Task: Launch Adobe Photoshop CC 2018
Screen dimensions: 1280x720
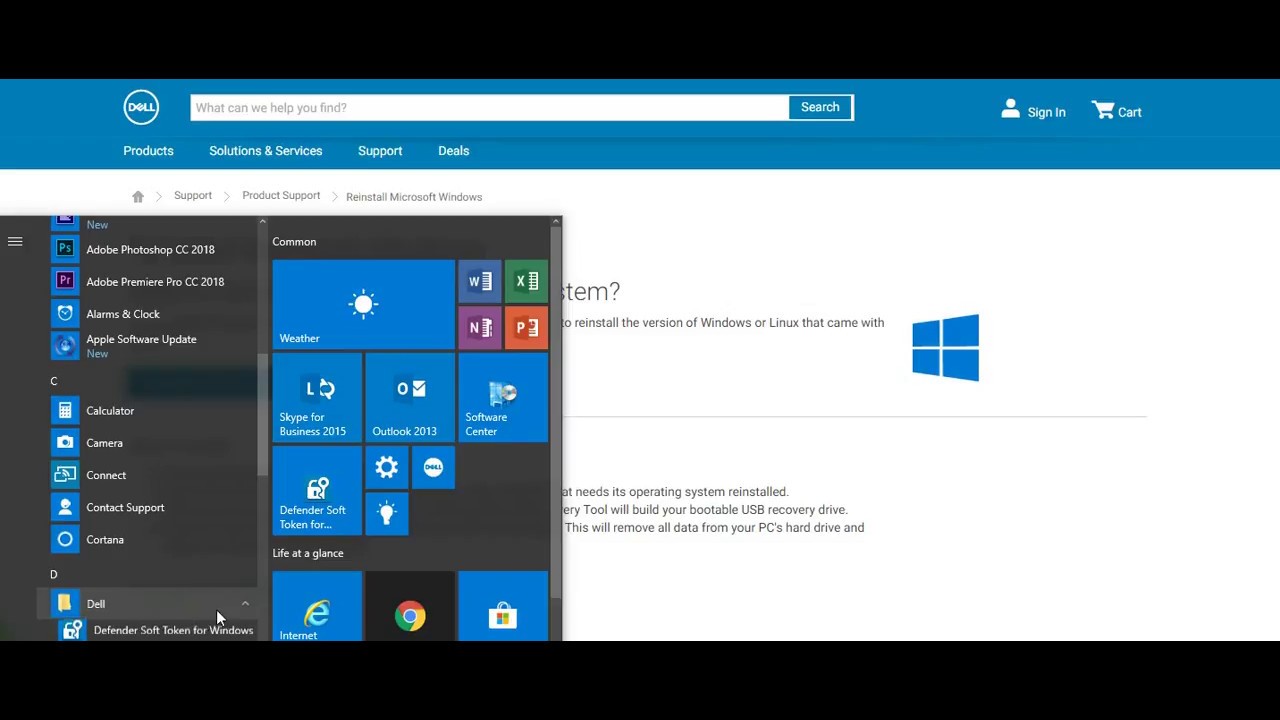Action: tap(150, 250)
